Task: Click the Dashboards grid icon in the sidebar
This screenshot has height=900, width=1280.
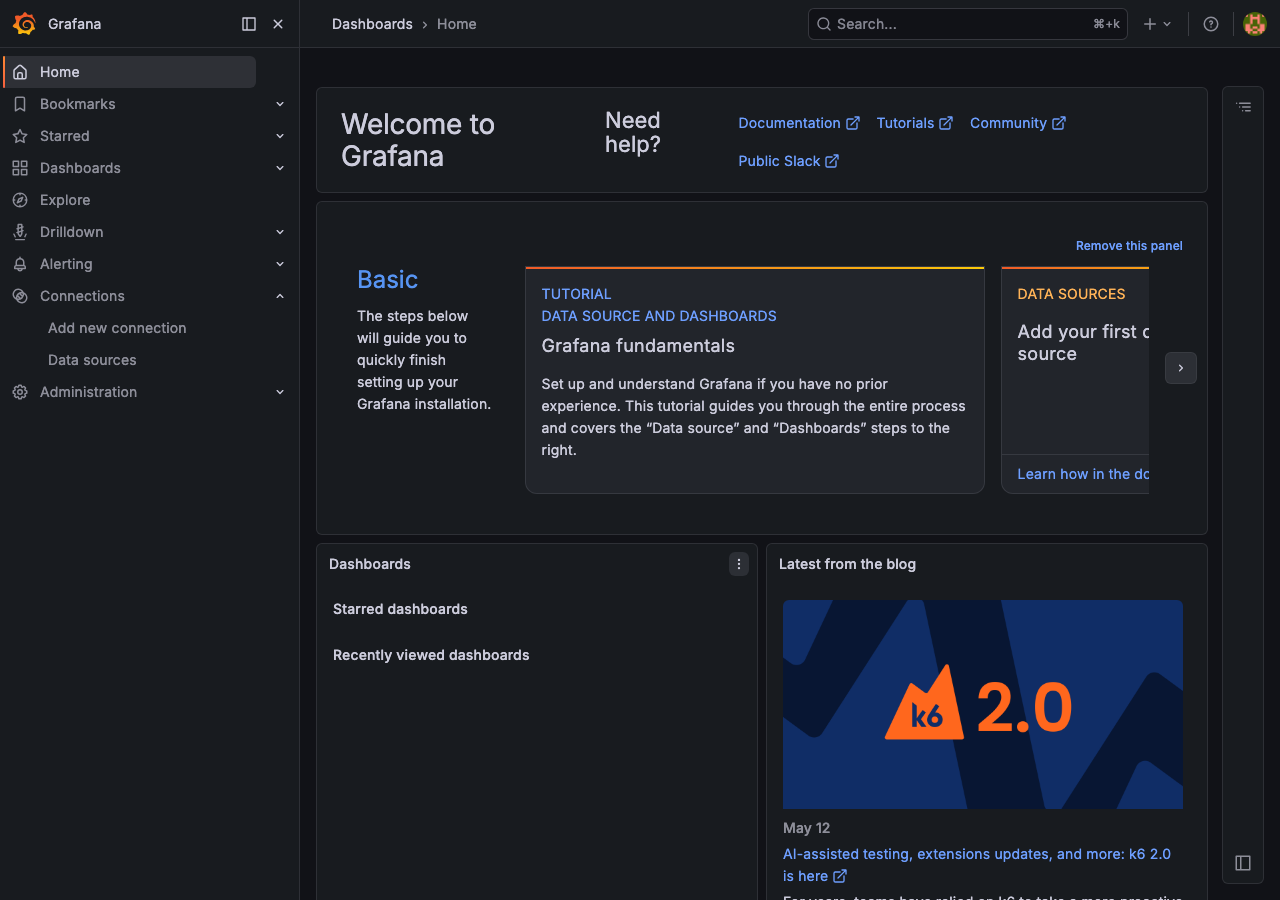Action: [x=20, y=168]
